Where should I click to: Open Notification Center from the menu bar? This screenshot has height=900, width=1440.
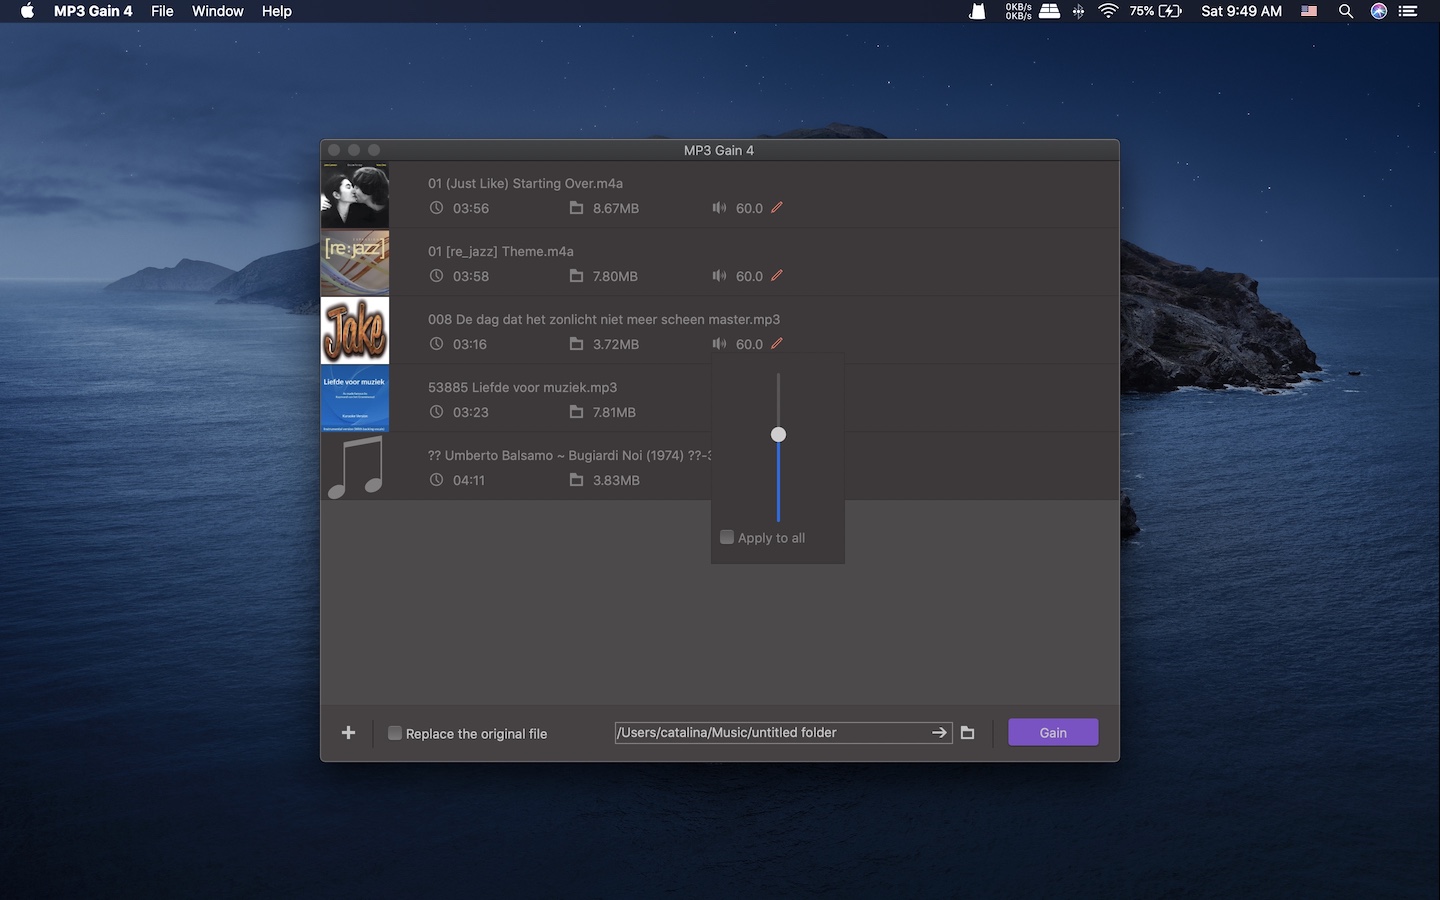1408,11
